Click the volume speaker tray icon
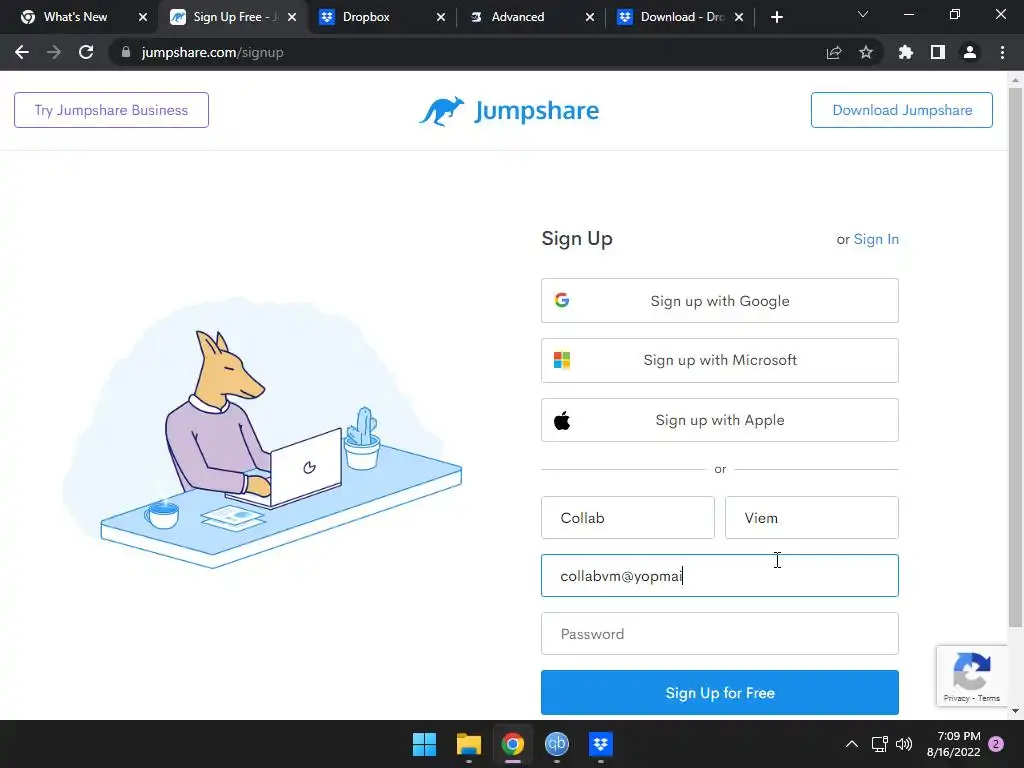1024x768 pixels. point(904,744)
